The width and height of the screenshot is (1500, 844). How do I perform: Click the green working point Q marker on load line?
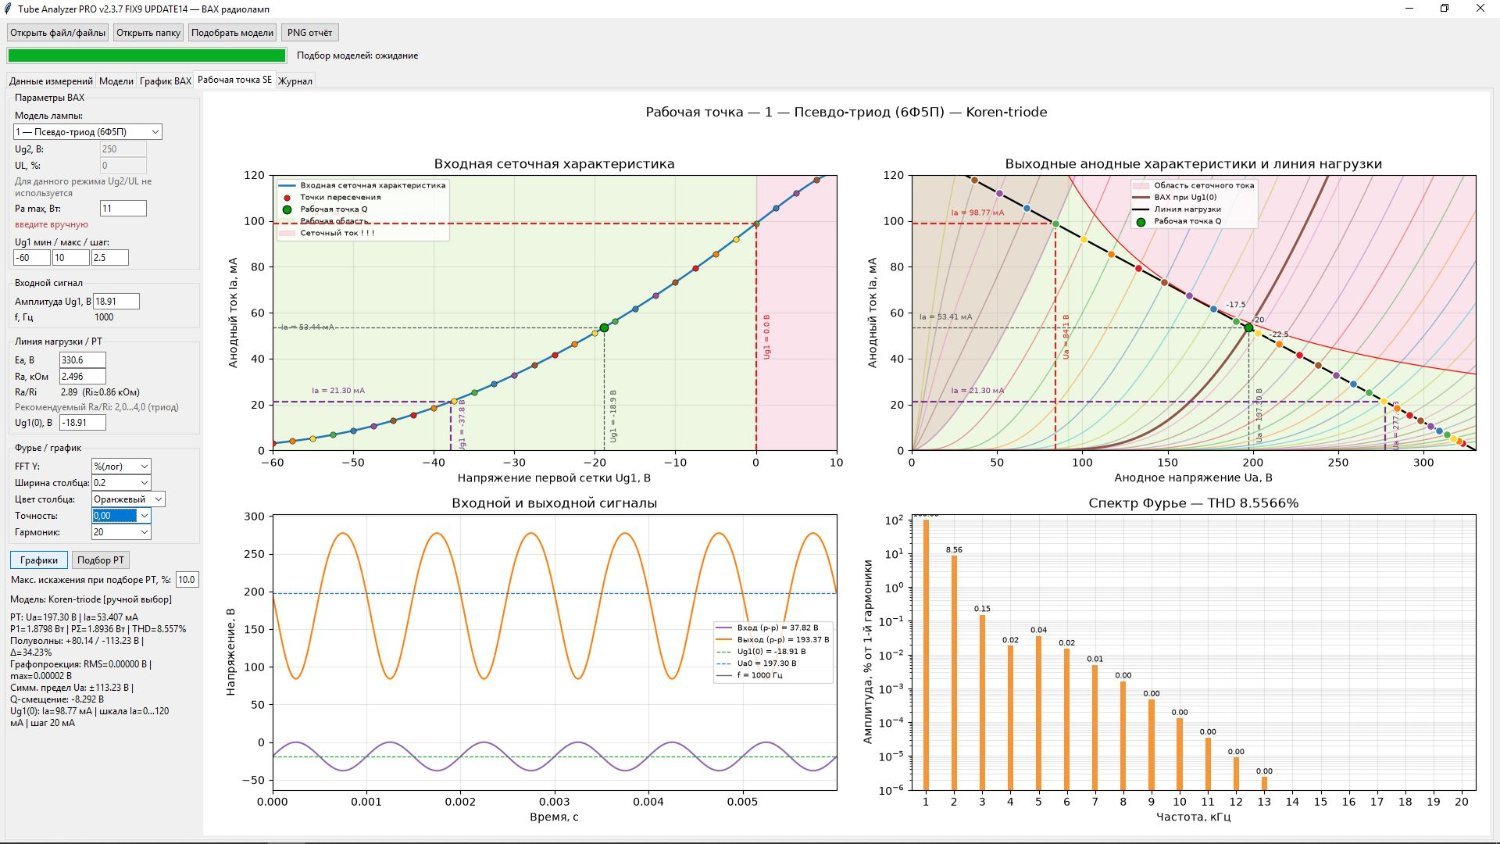[1248, 328]
